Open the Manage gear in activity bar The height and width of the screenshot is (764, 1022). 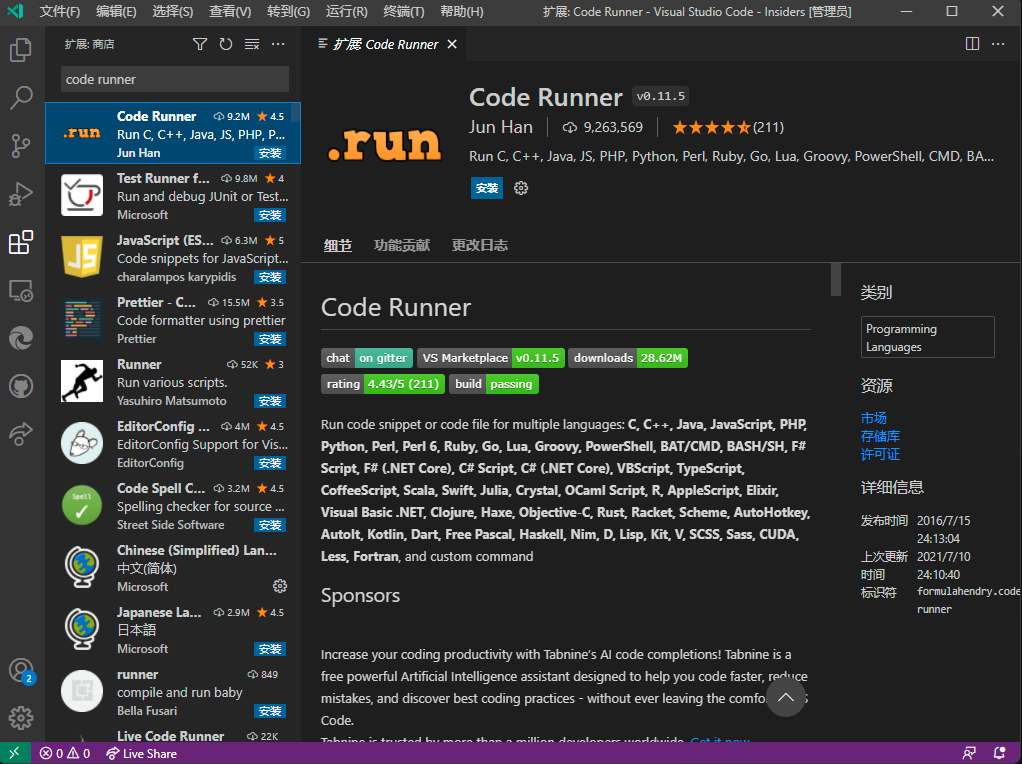(21, 718)
